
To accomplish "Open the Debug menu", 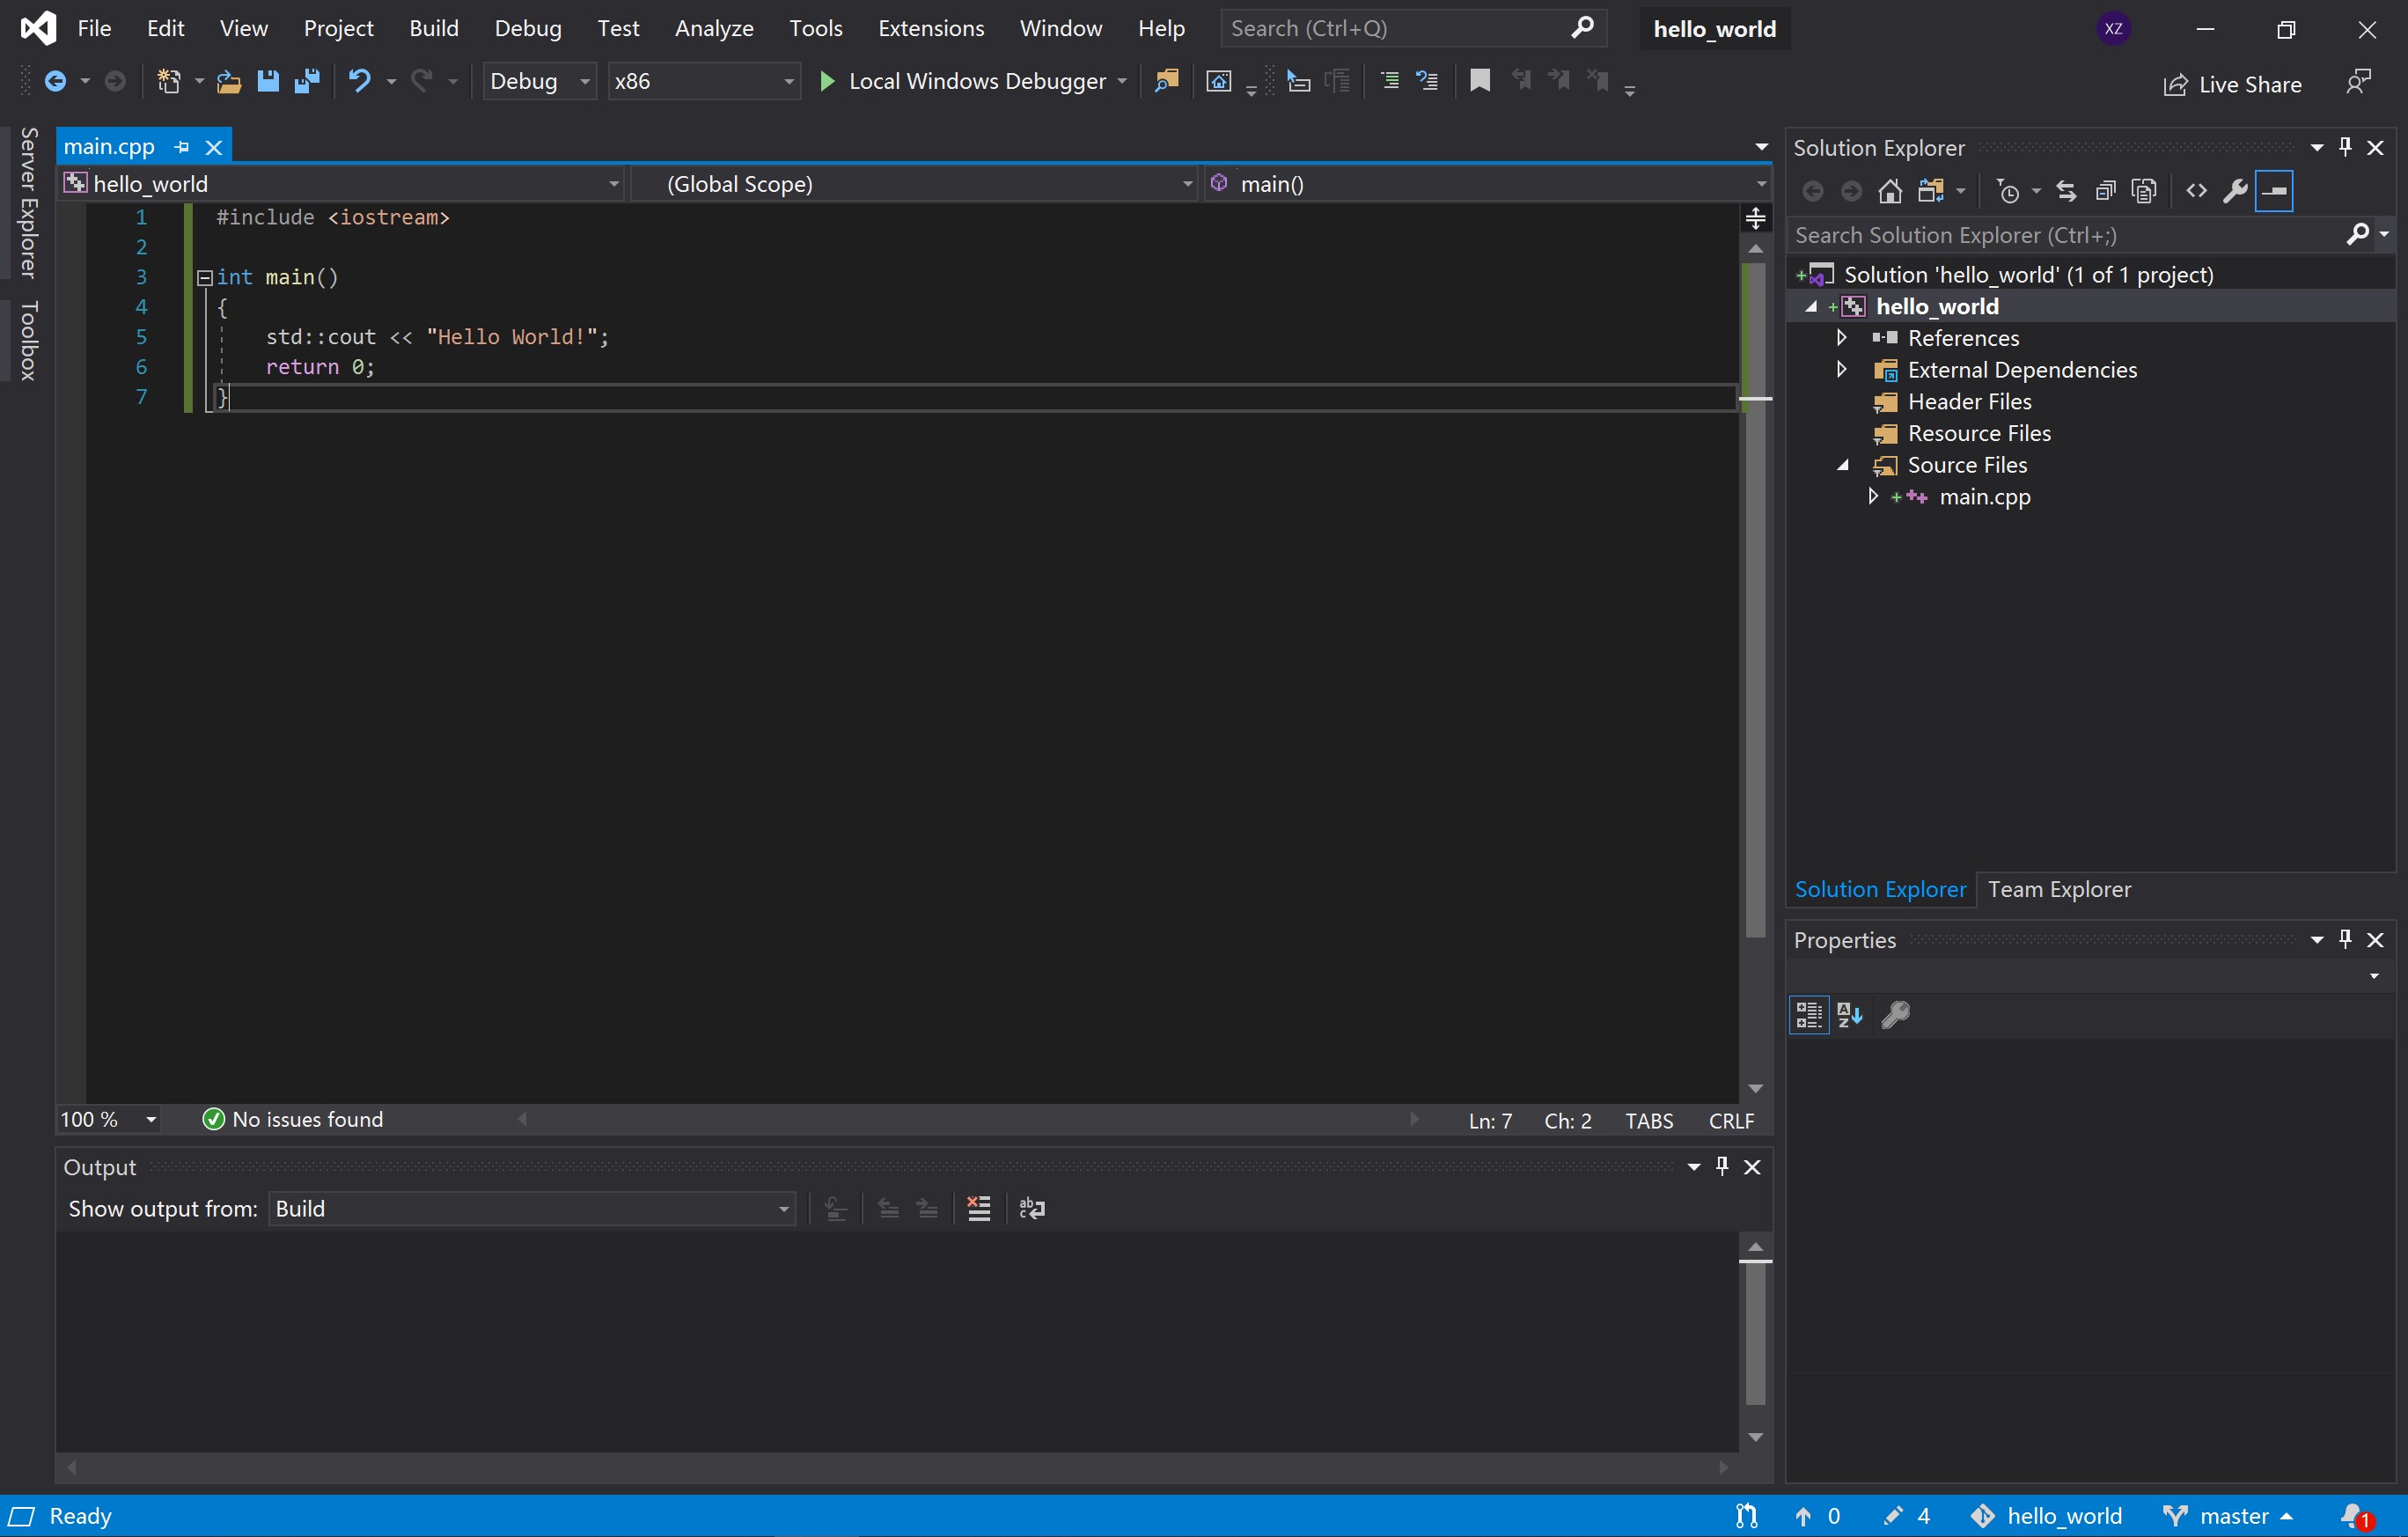I will tap(528, 28).
